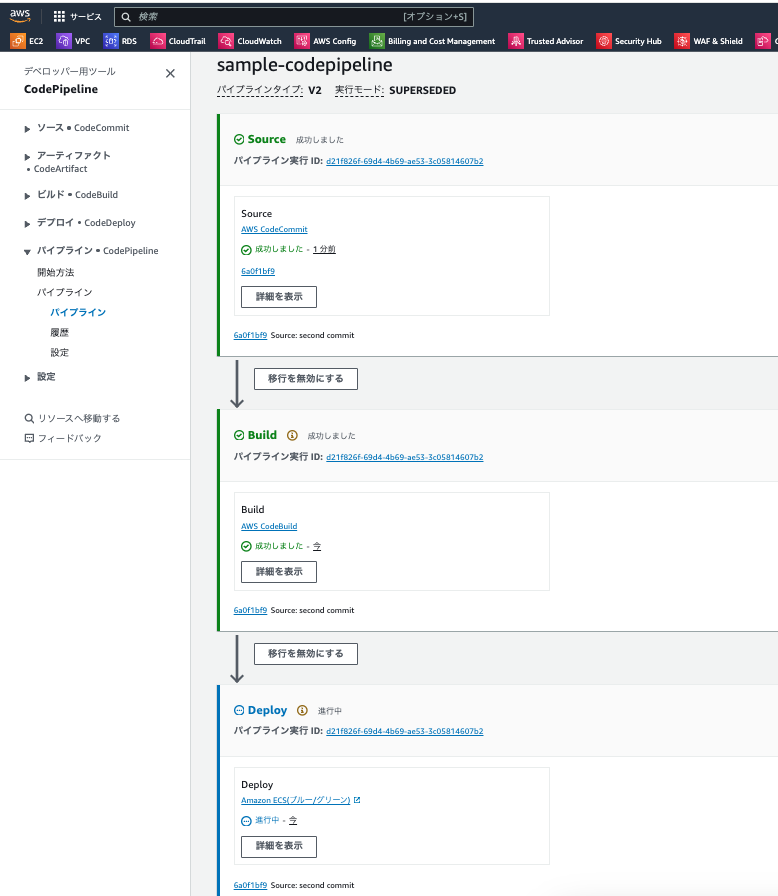778x896 pixels.
Task: Click the external link icon beside Amazon ECS
Action: [357, 800]
